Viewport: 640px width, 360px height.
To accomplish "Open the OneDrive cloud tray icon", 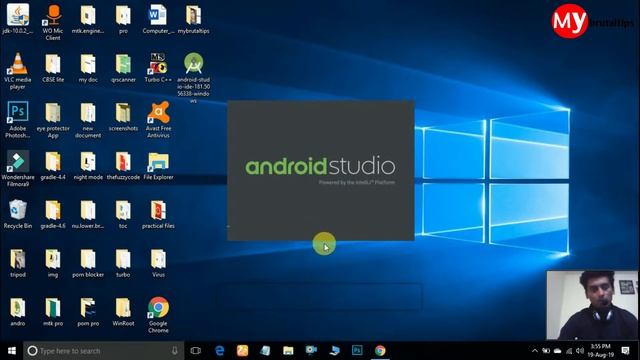I will tap(558, 351).
